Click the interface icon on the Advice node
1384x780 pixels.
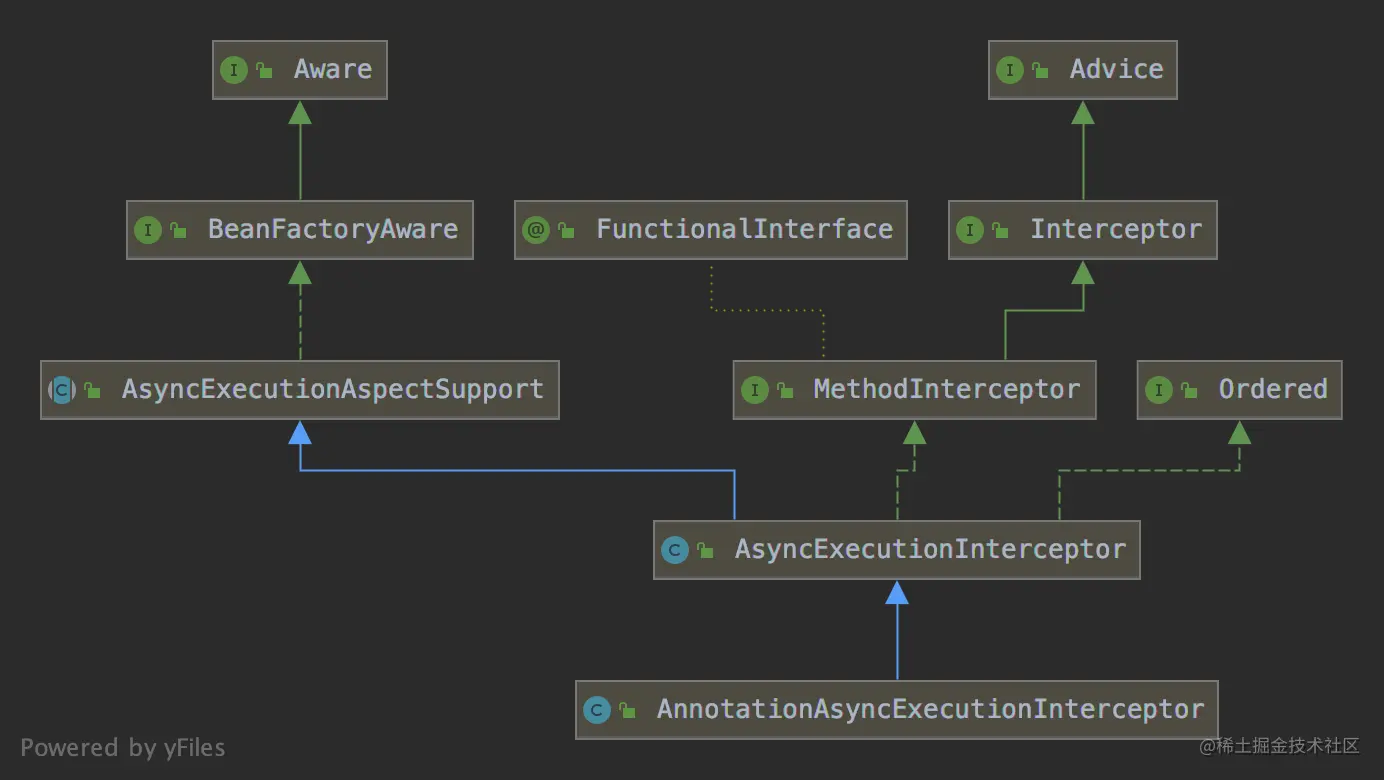(x=1009, y=70)
